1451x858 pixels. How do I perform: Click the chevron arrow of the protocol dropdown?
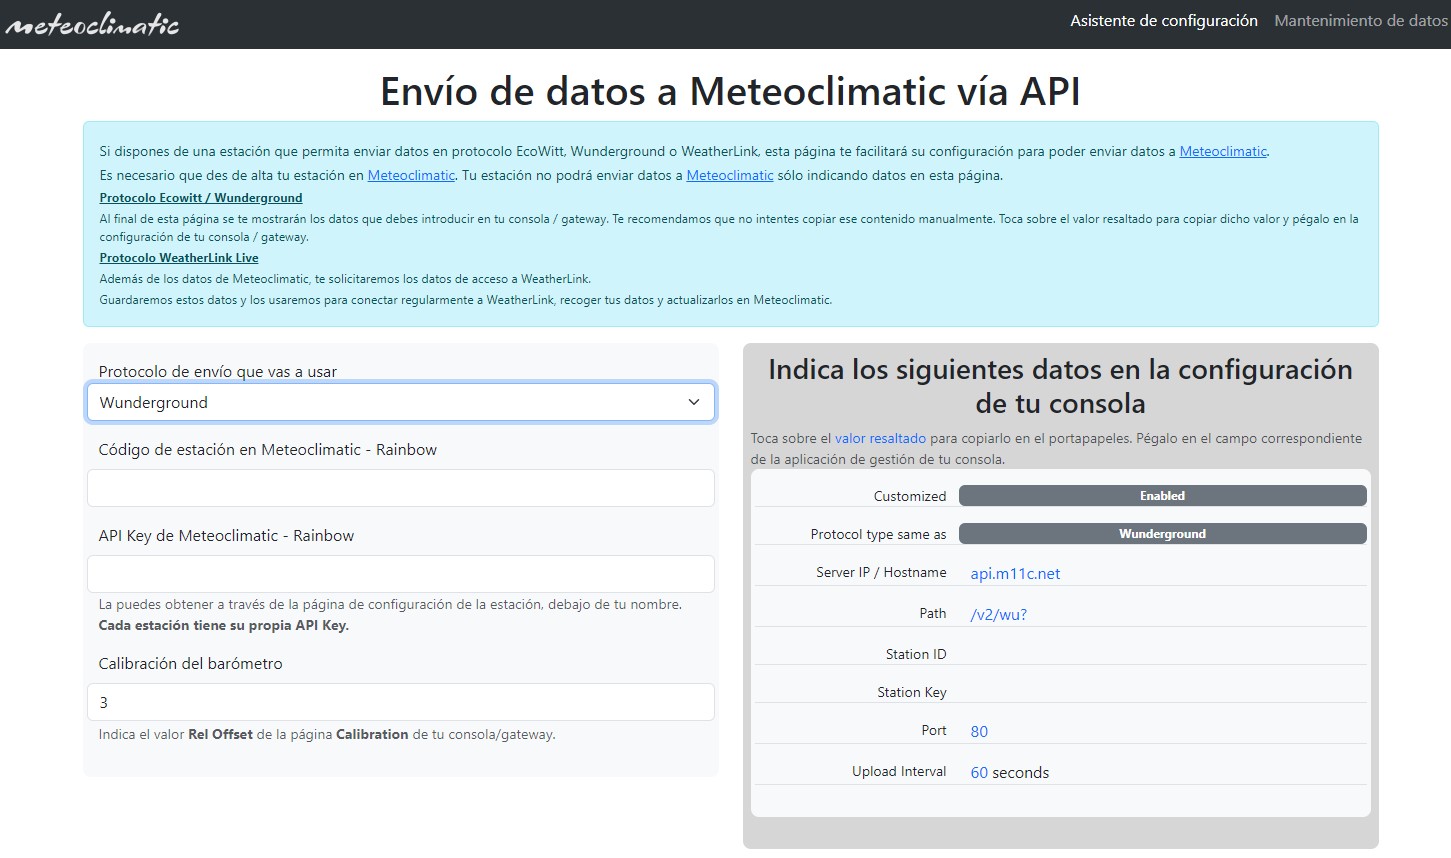click(694, 402)
